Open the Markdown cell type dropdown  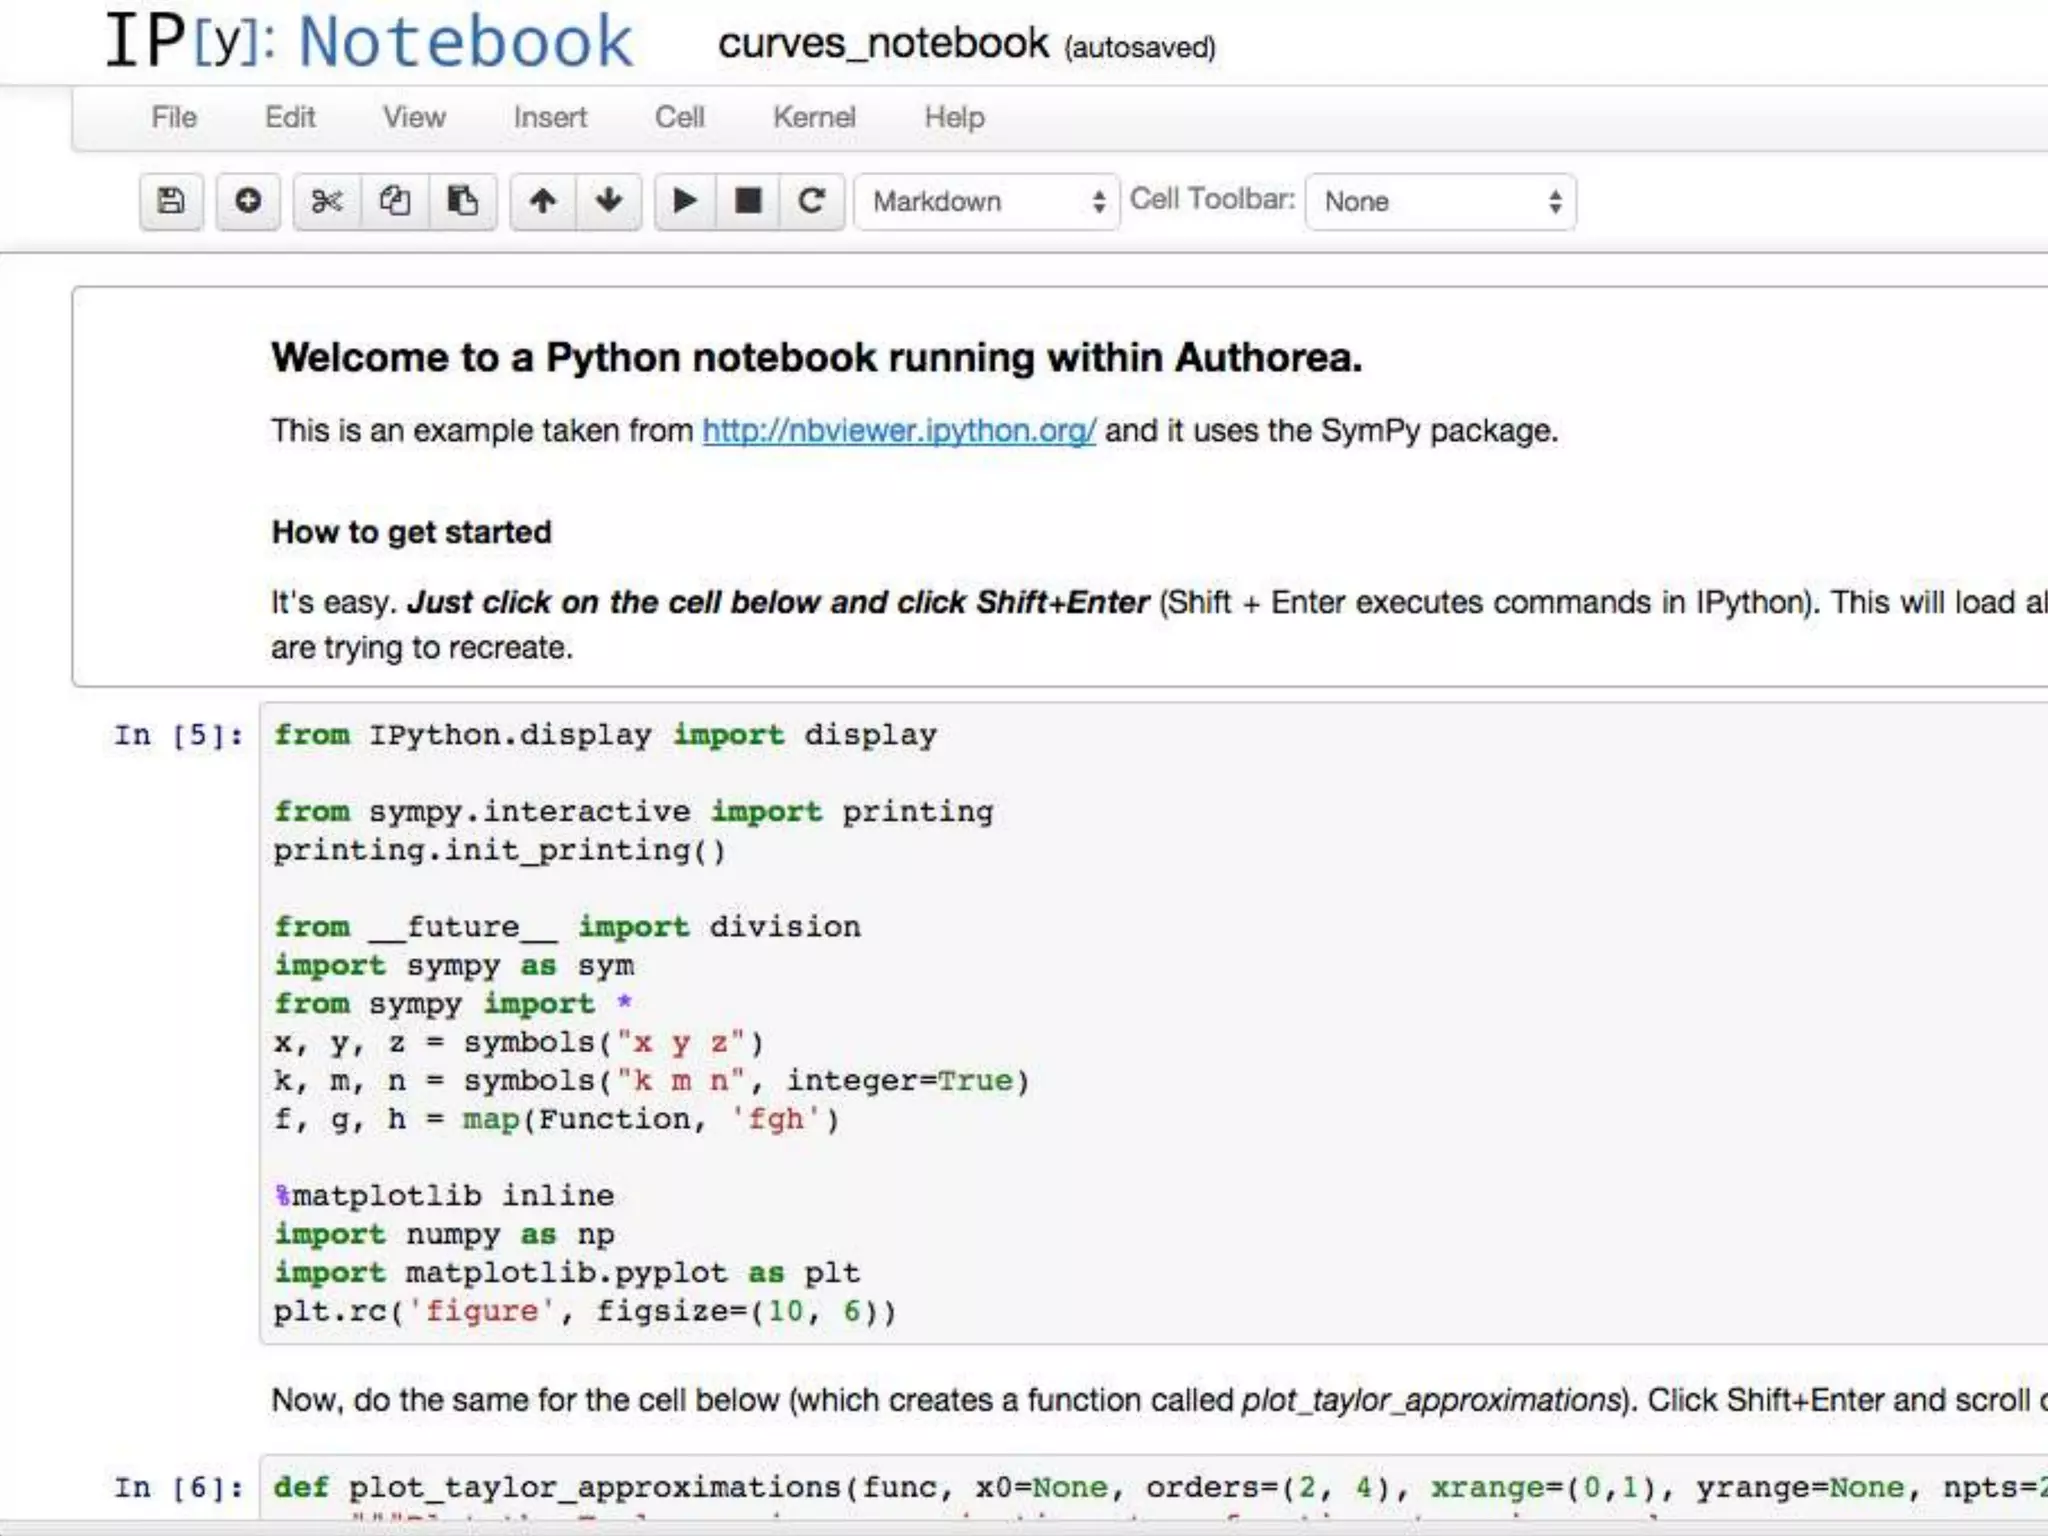[986, 202]
